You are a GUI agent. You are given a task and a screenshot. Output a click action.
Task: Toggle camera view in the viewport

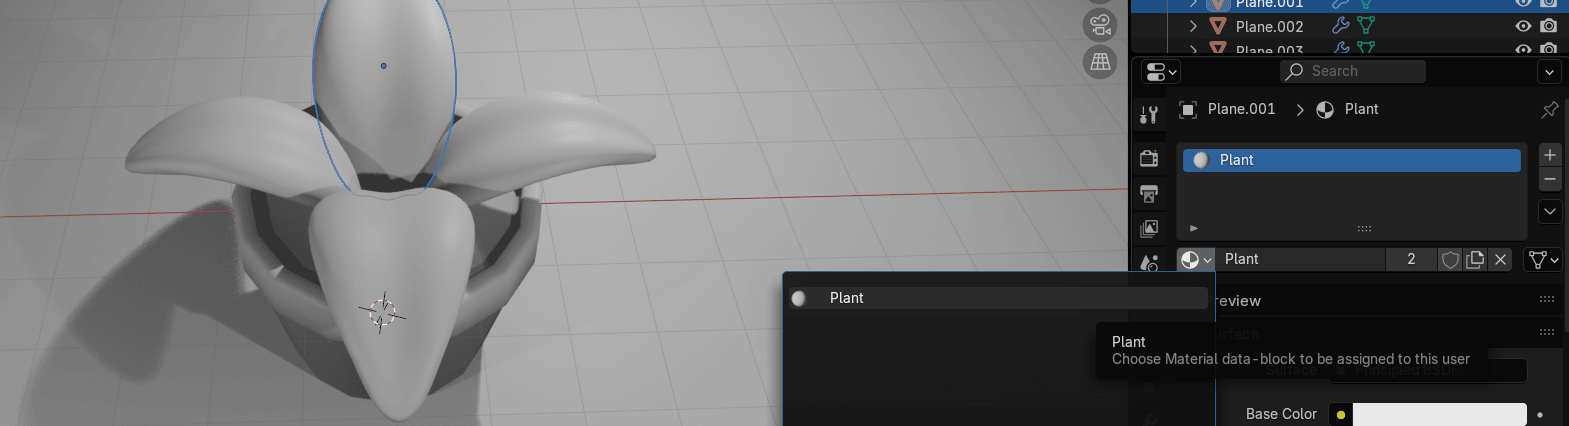pyautogui.click(x=1100, y=24)
